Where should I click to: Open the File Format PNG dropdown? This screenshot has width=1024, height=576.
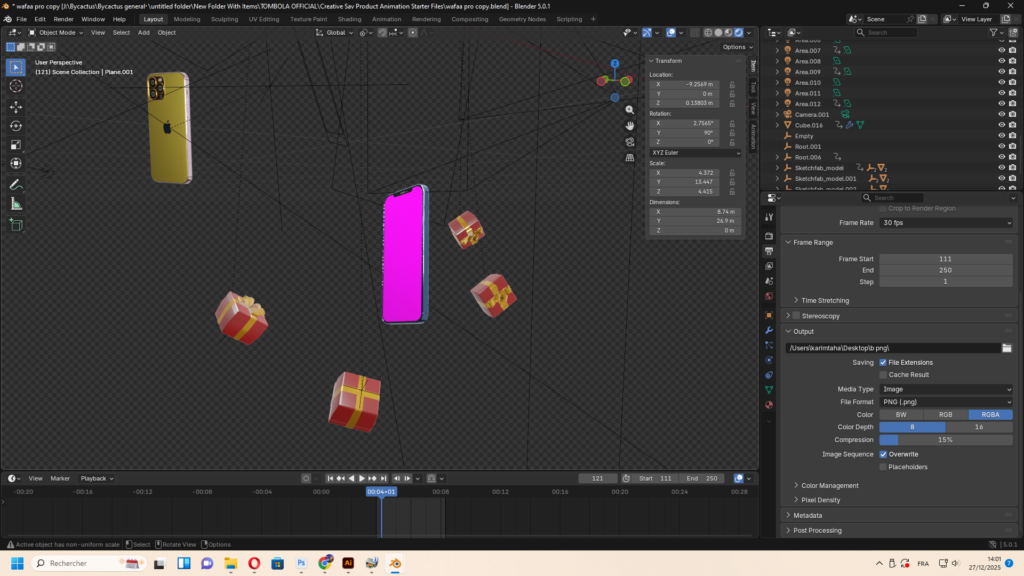[x=946, y=401]
